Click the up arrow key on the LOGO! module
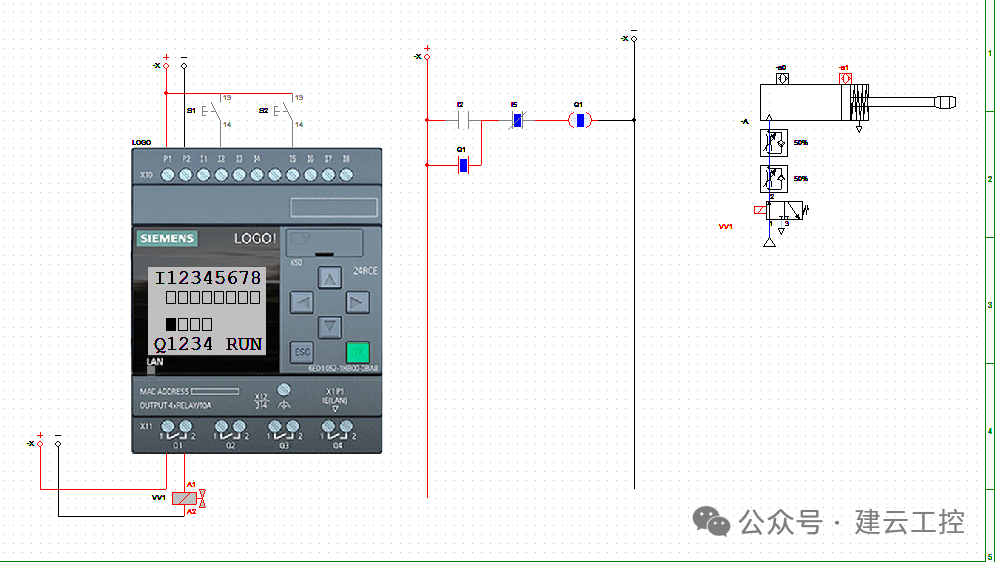Viewport: 996px width, 562px height. (x=329, y=278)
